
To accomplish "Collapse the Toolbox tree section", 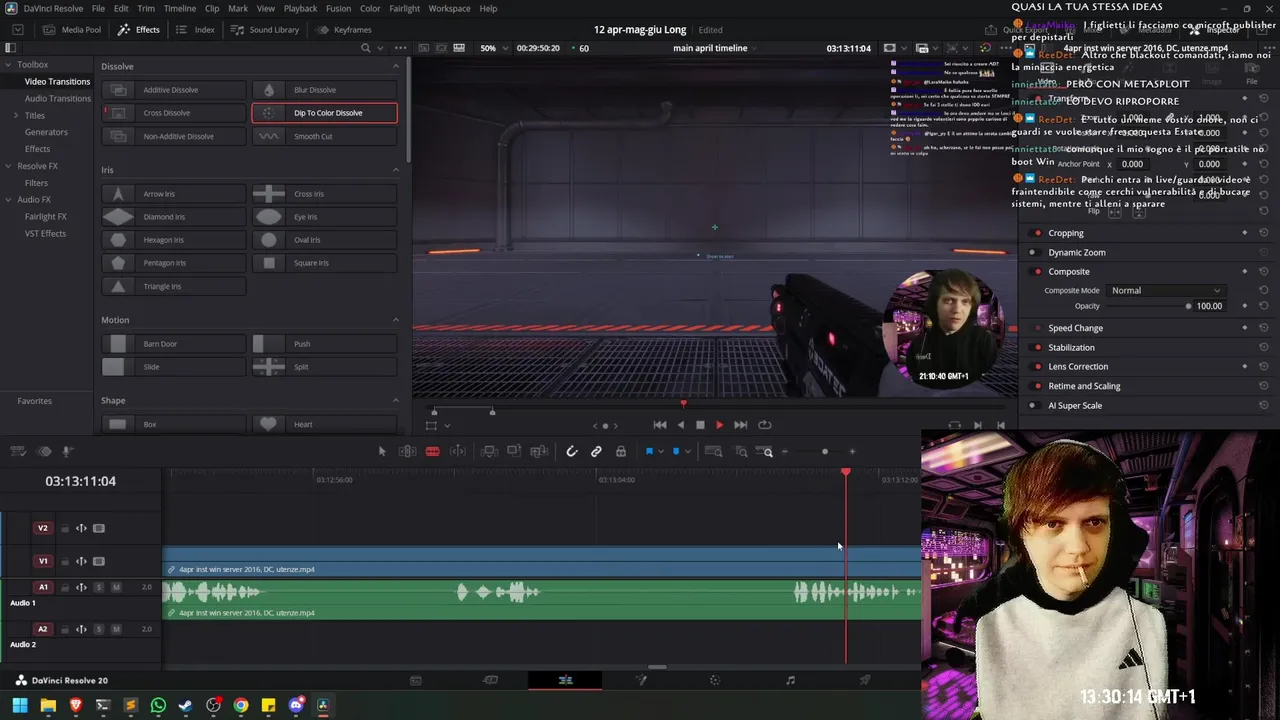I will [x=8, y=64].
